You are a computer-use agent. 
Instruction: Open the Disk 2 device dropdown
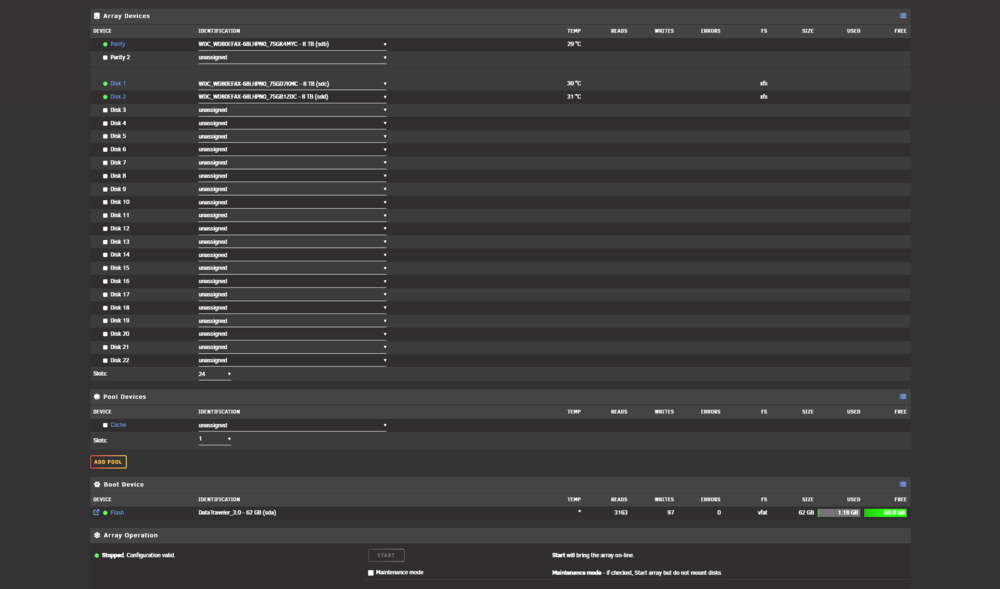coord(292,97)
